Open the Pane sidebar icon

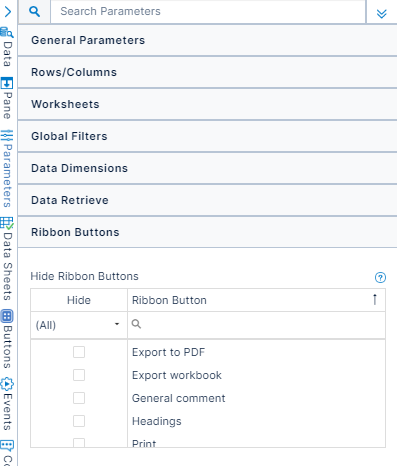click(7, 83)
